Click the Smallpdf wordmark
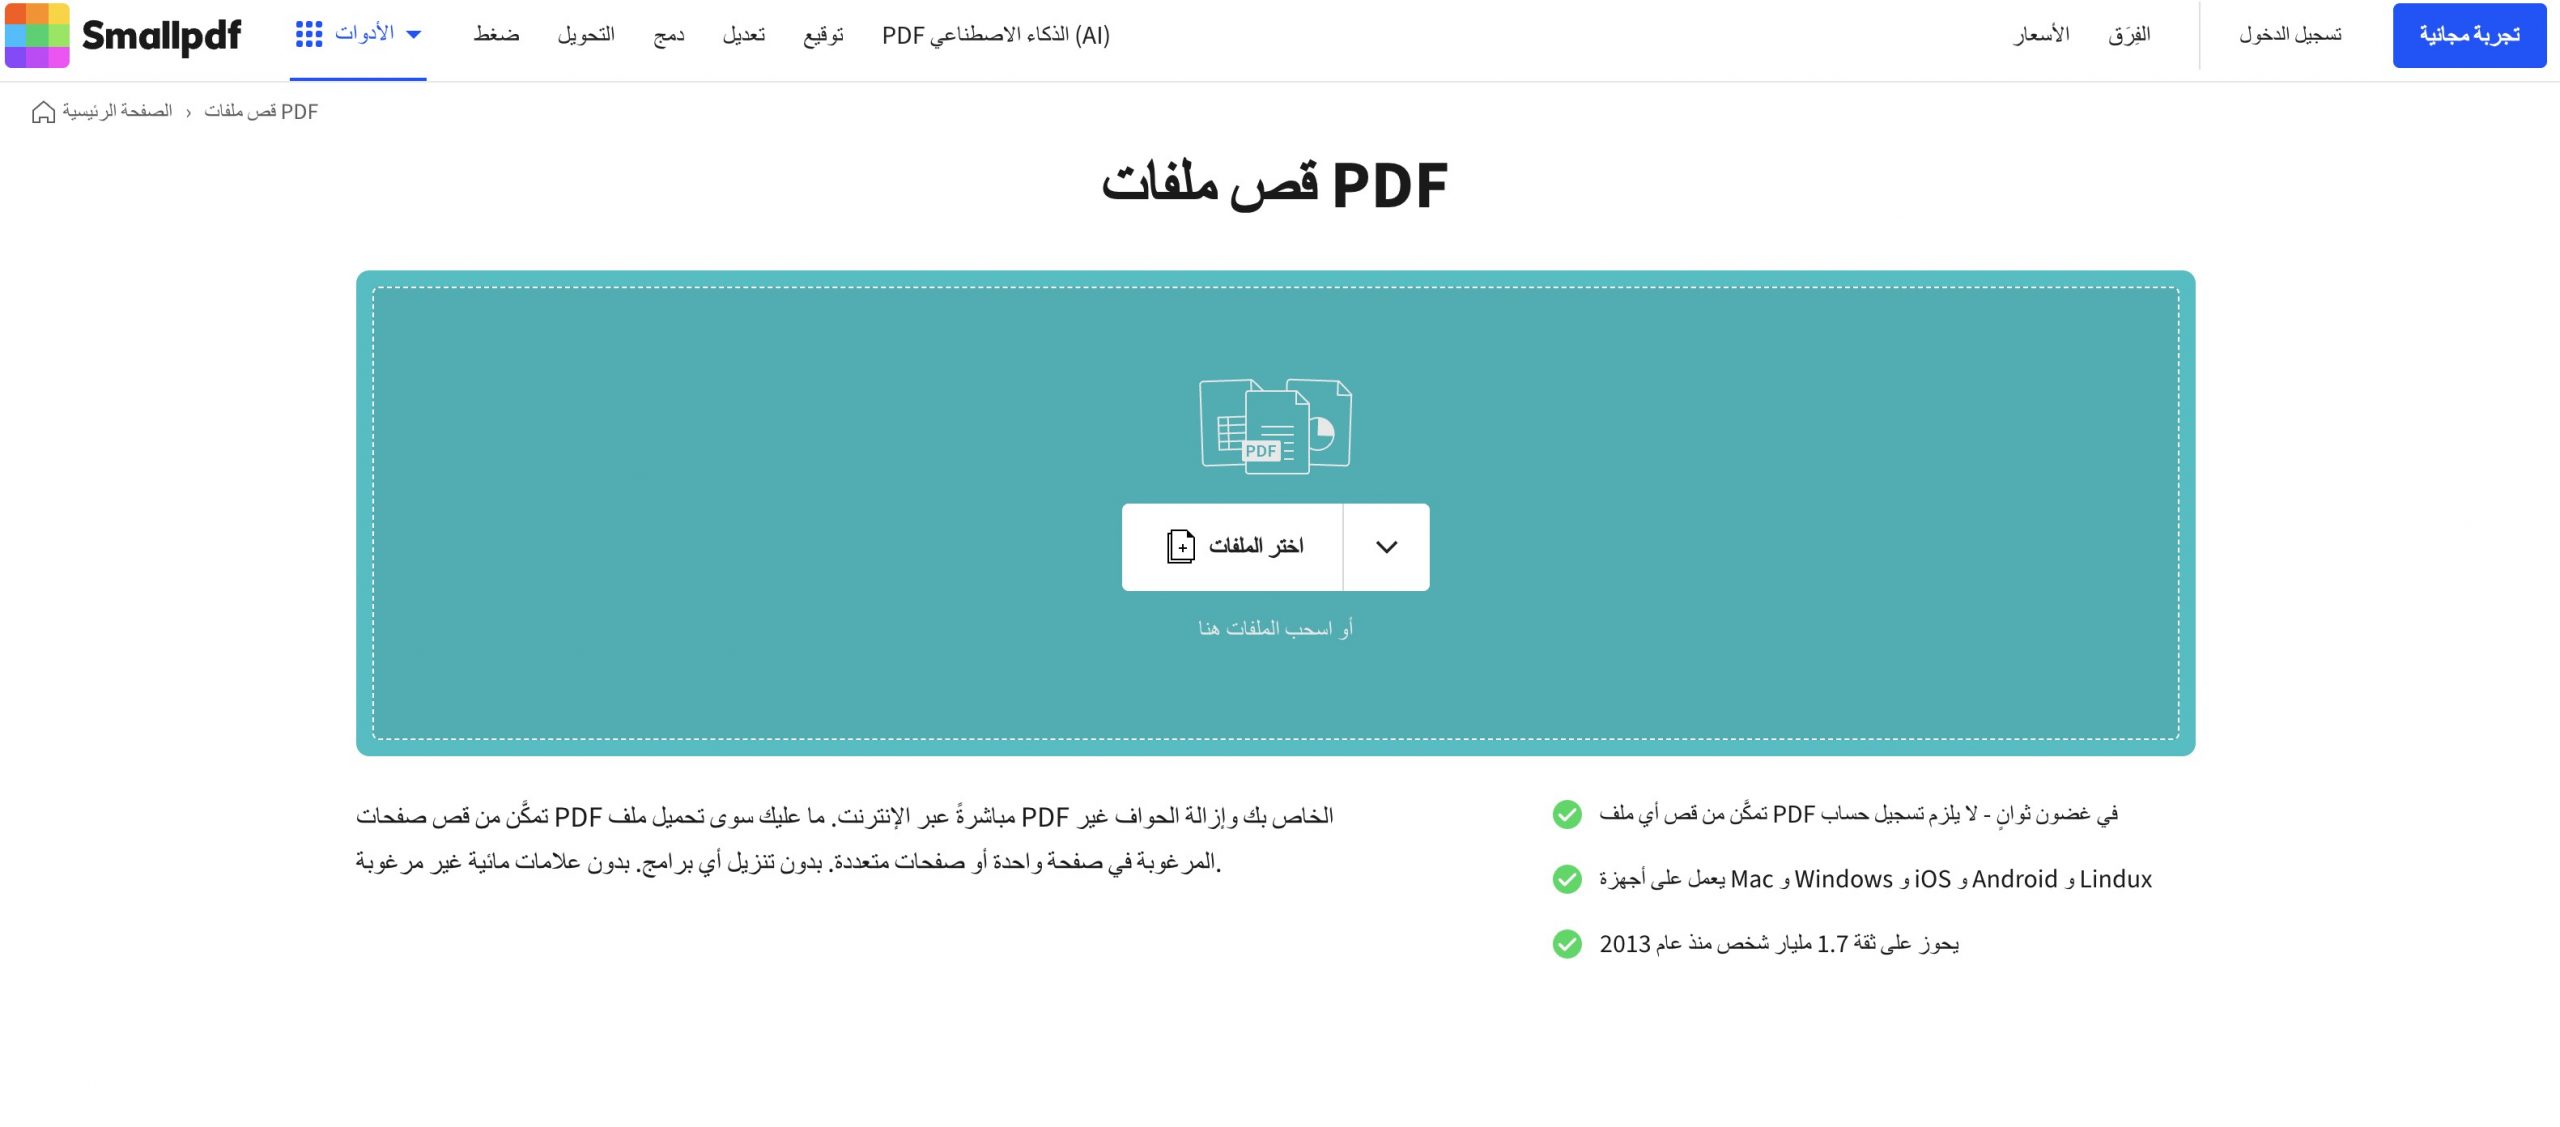This screenshot has height=1127, width=2560. [161, 37]
